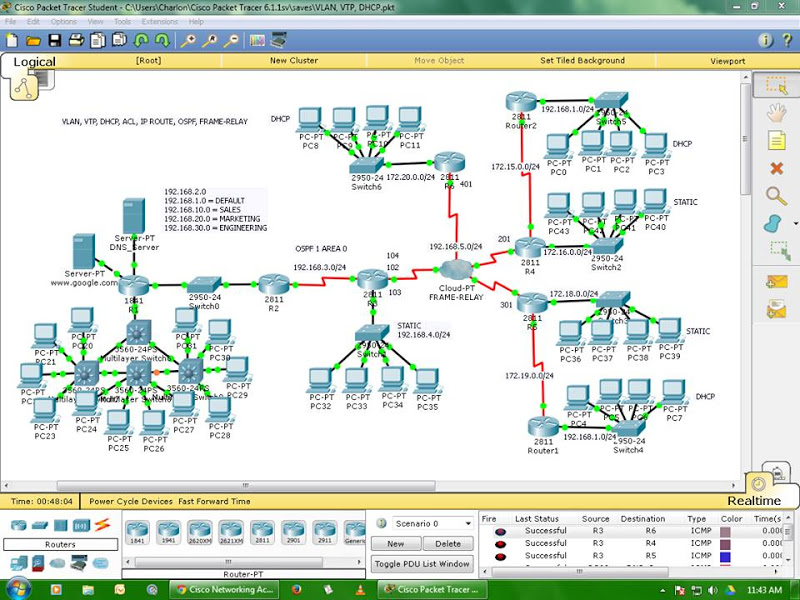The width and height of the screenshot is (800, 600).
Task: Click the New file icon
Action: (11, 40)
